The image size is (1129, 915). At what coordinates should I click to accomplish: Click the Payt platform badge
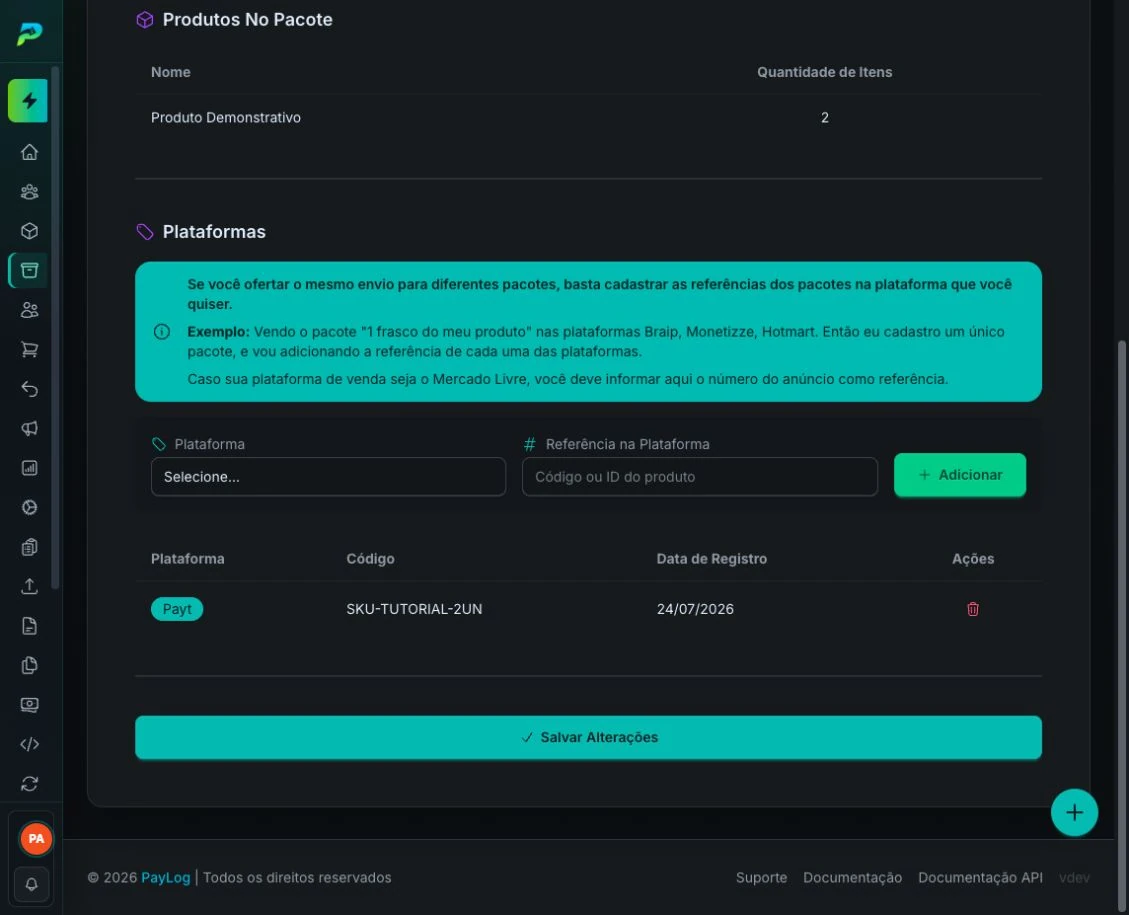[177, 609]
